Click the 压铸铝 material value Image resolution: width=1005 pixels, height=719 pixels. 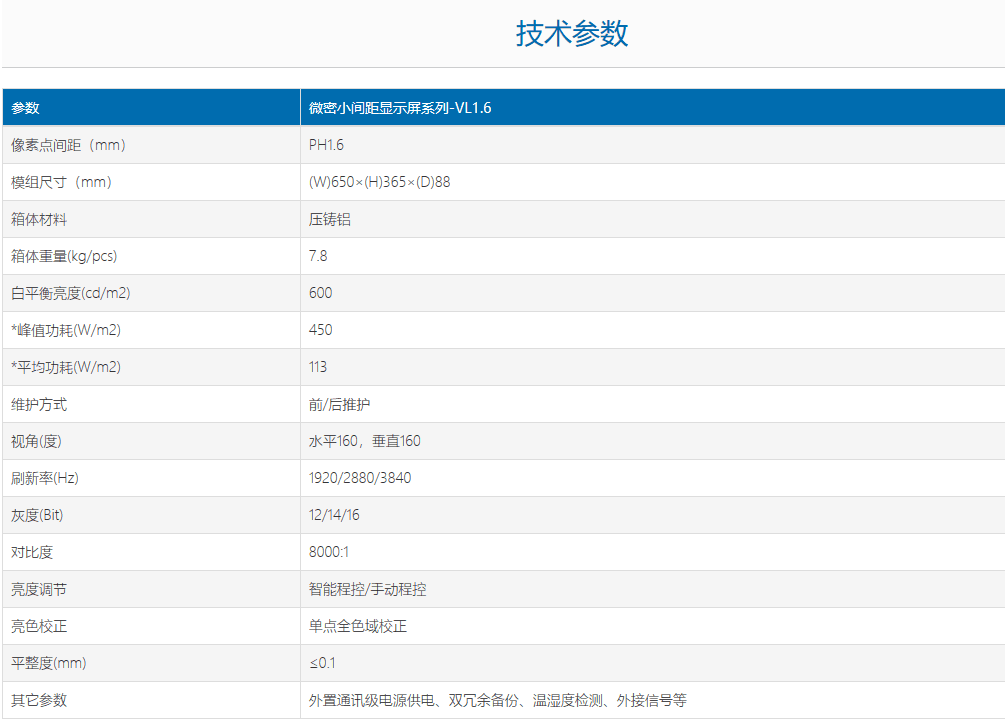coord(330,219)
